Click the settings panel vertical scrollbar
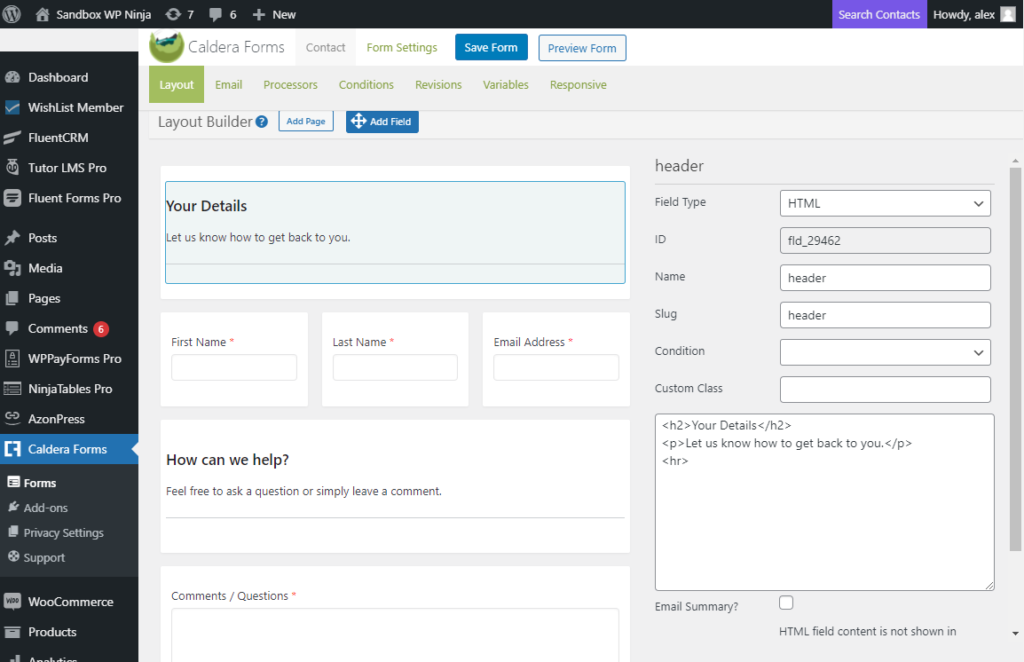Image resolution: width=1024 pixels, height=662 pixels. 1016,360
